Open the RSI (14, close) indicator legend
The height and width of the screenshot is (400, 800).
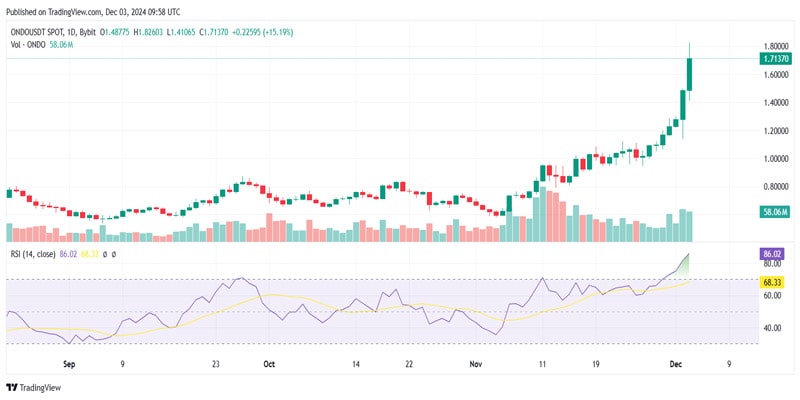click(x=33, y=253)
